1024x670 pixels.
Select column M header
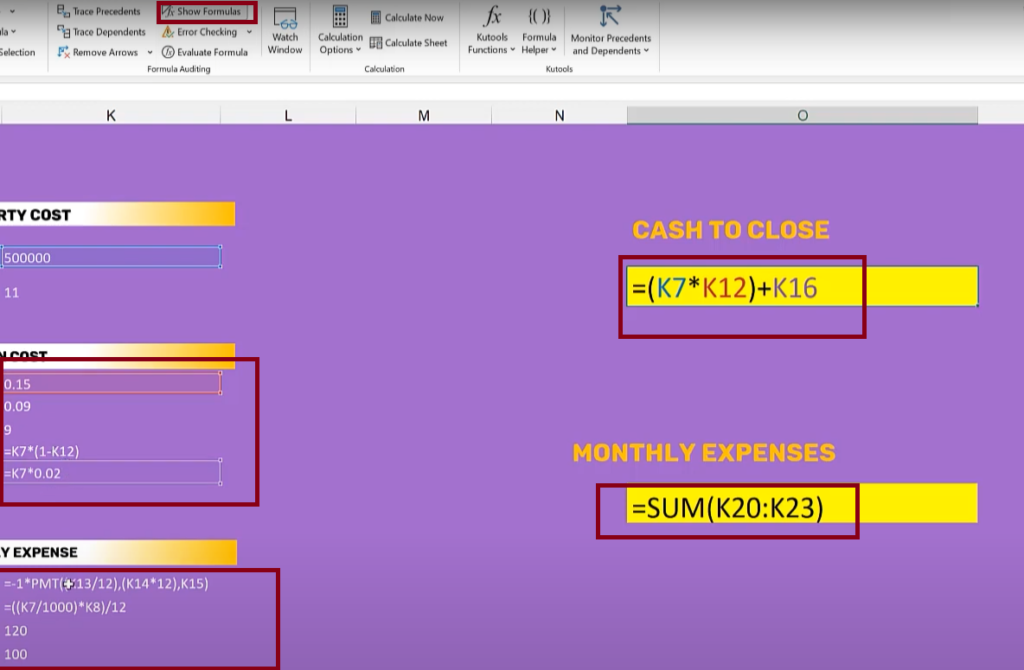424,116
